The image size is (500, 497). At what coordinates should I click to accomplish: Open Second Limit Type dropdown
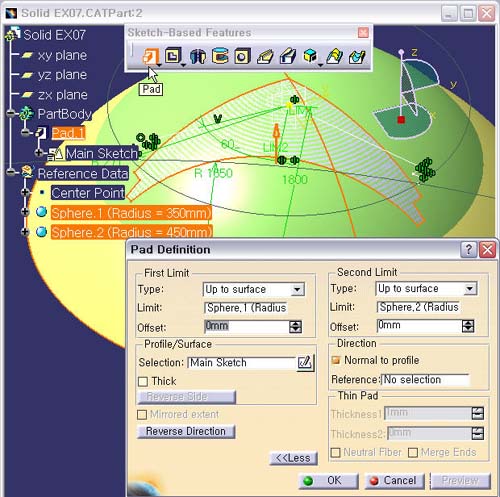(470, 289)
